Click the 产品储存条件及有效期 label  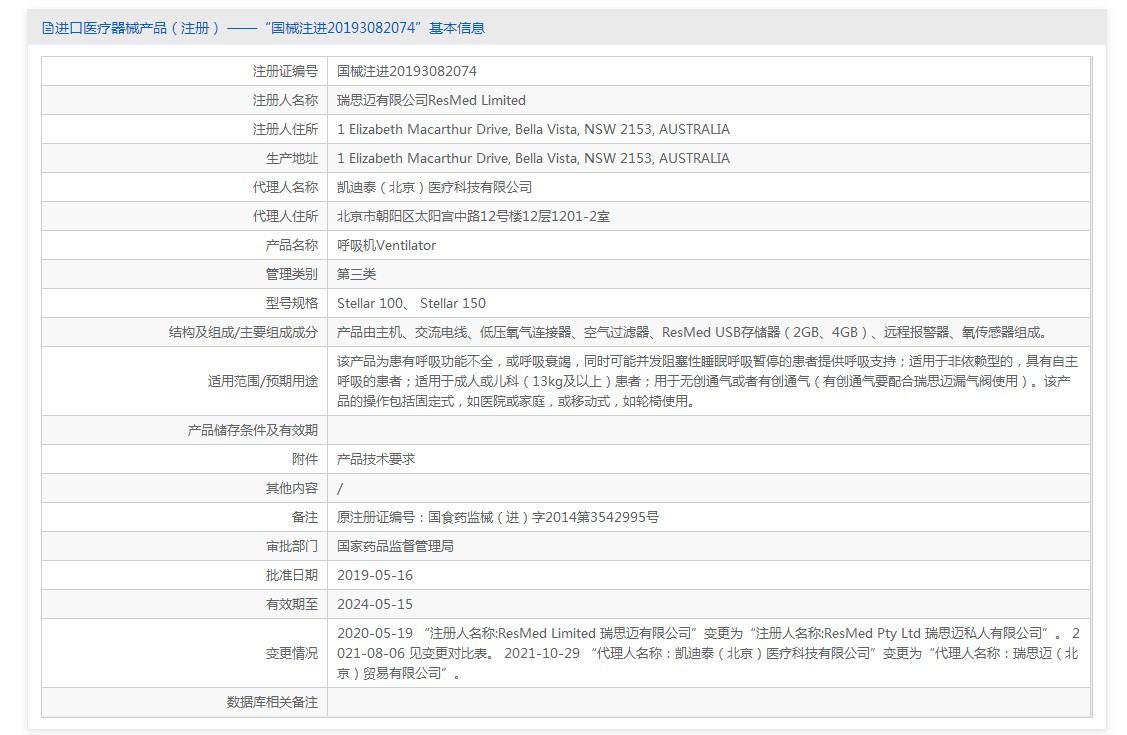pos(252,430)
